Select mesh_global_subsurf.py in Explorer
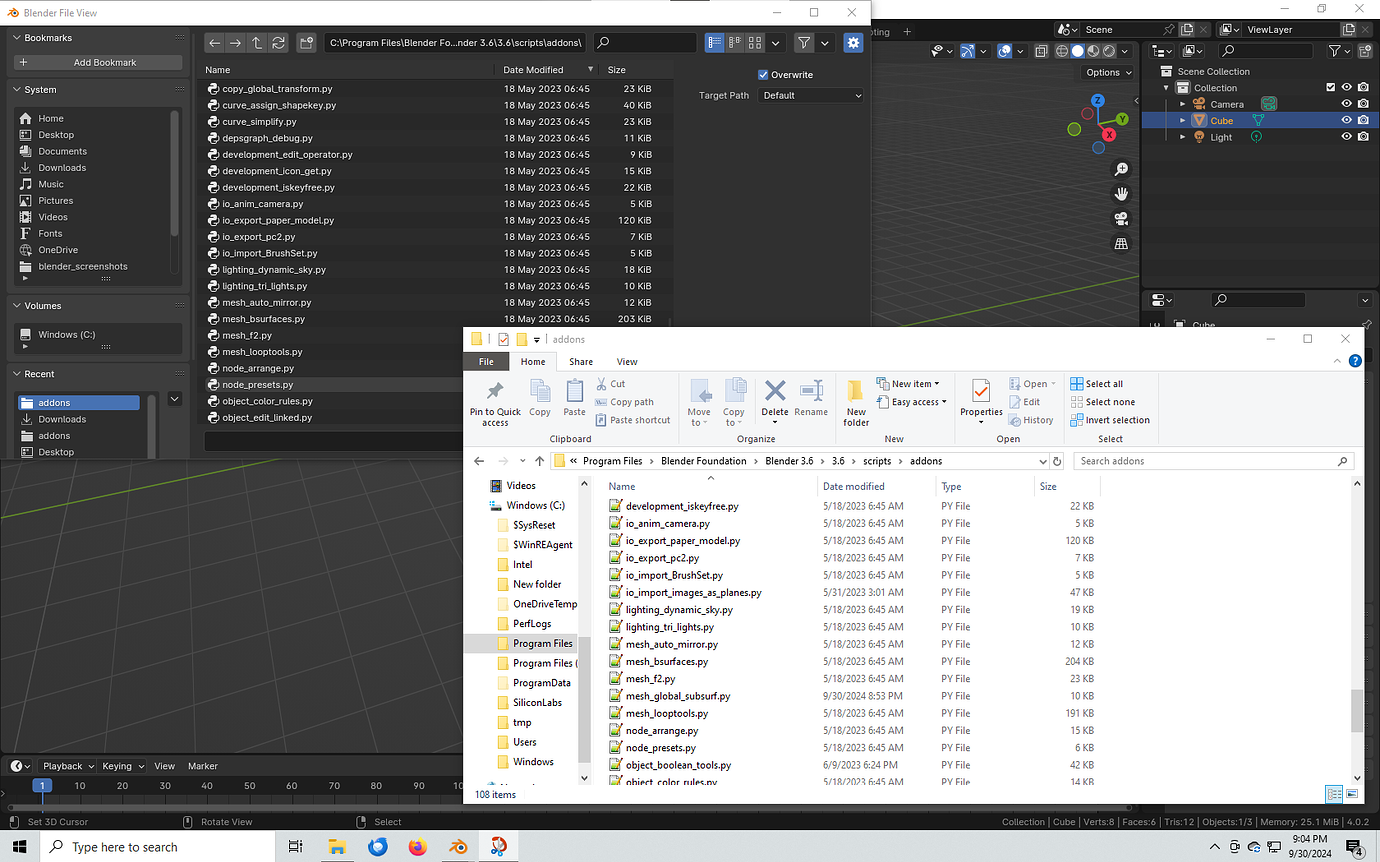Screen dimensions: 1380x862 [x=678, y=696]
